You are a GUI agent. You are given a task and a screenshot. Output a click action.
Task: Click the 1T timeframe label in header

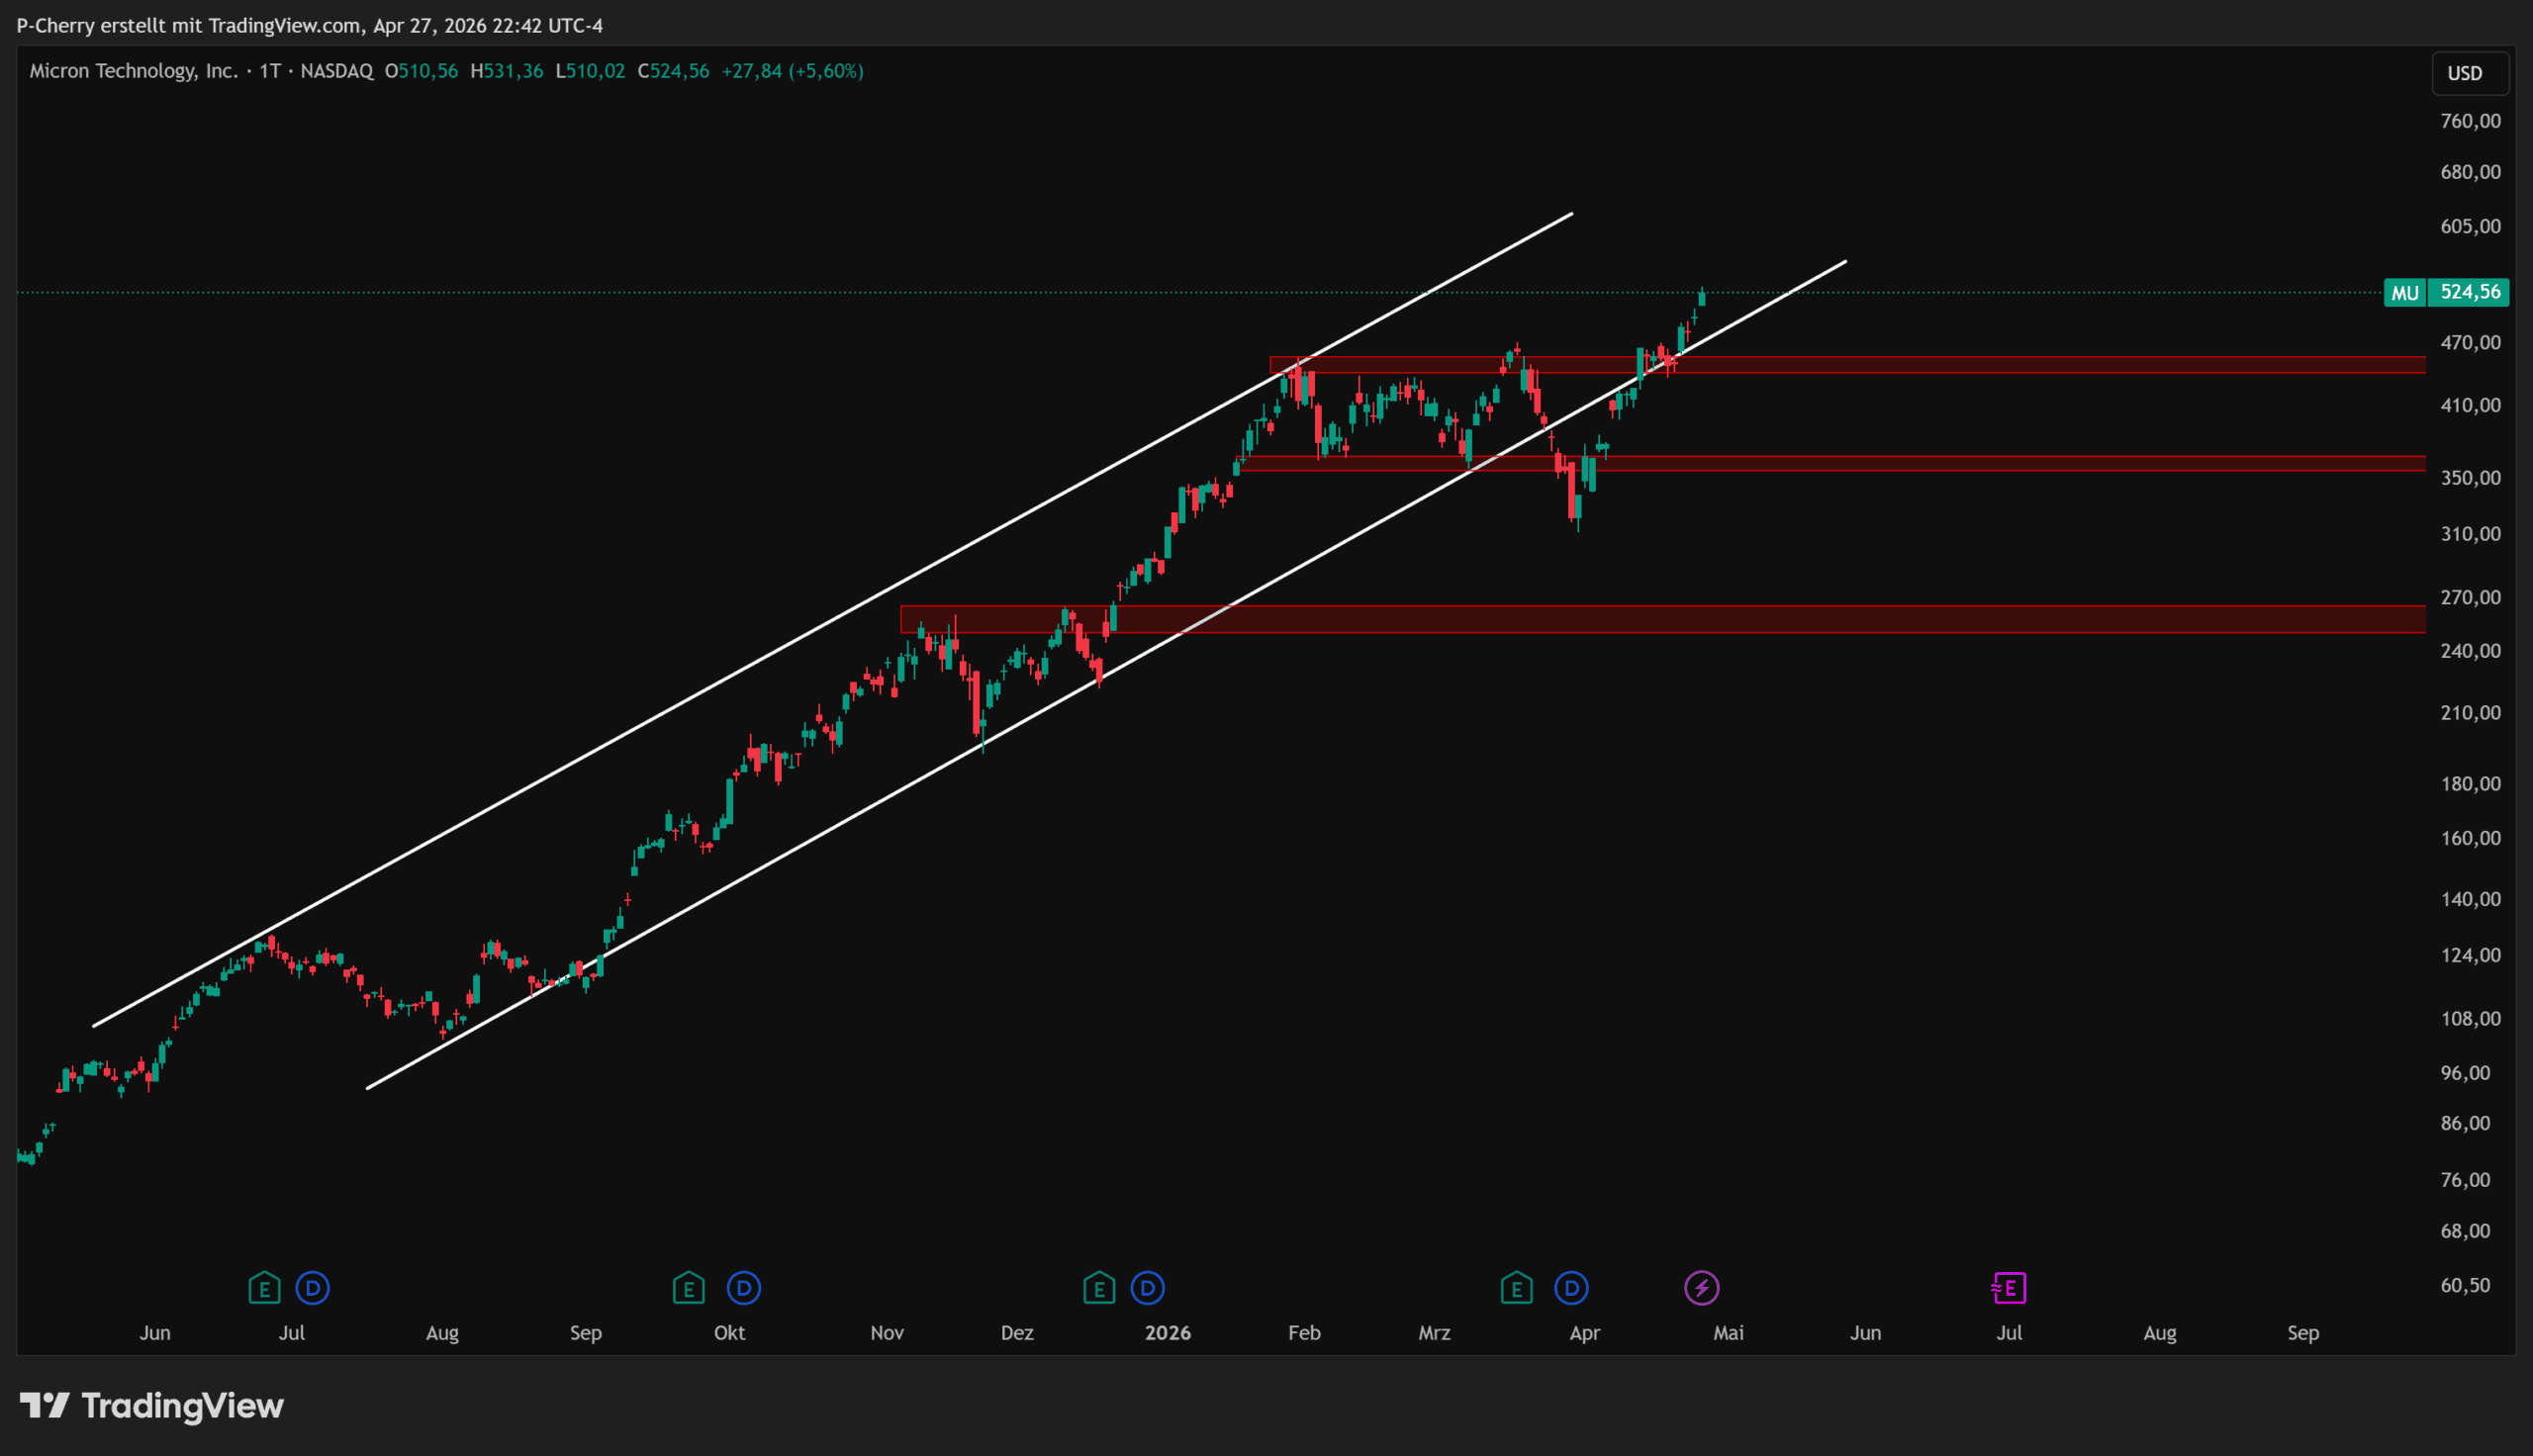tap(270, 71)
